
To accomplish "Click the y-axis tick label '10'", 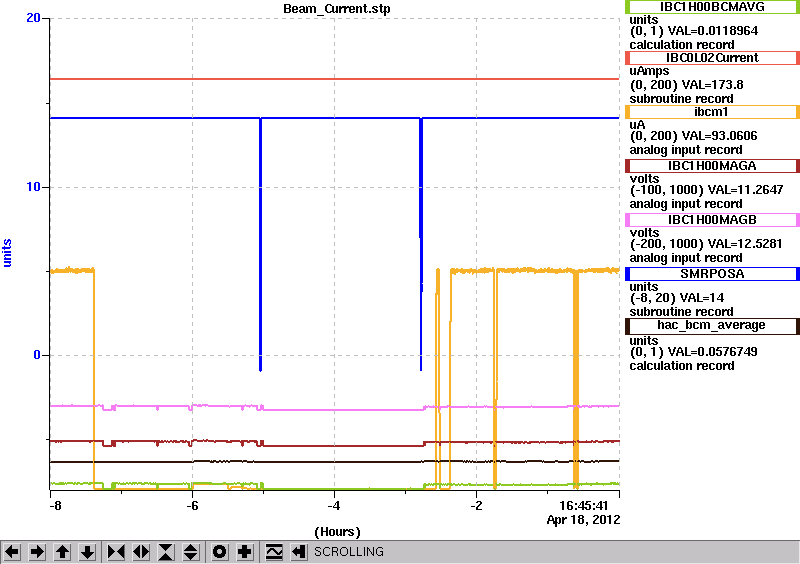I will tap(33, 187).
